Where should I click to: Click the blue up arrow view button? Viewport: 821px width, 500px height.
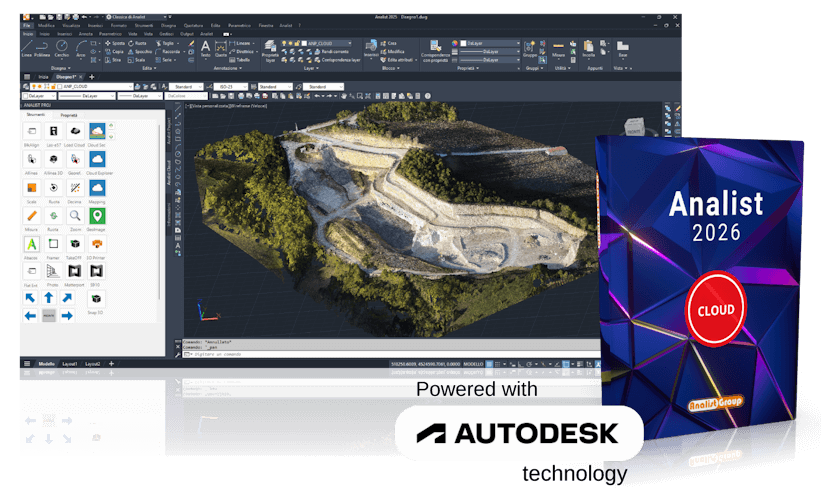tap(49, 298)
